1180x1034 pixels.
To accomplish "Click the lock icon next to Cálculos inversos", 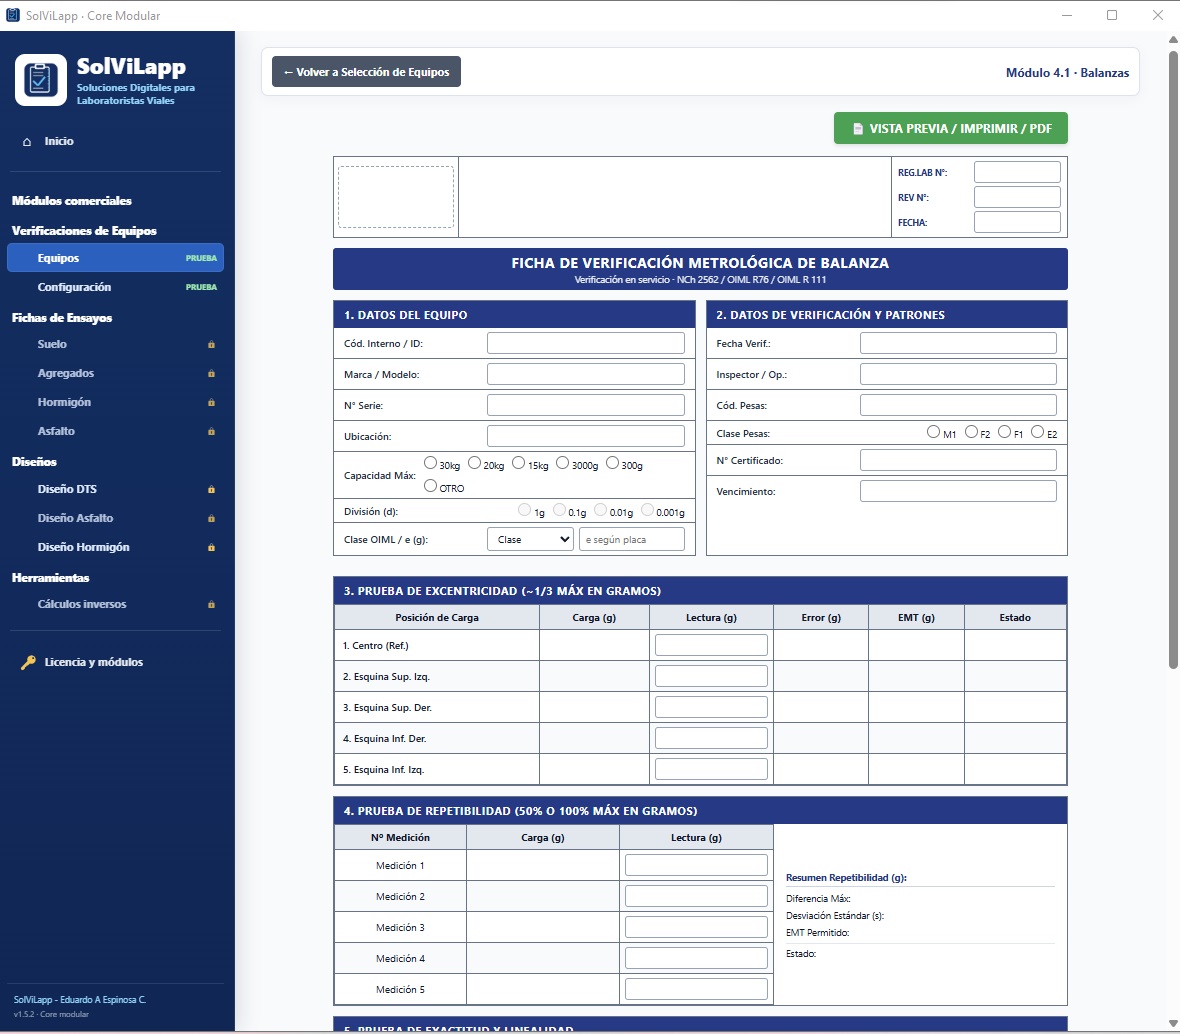I will coord(211,605).
